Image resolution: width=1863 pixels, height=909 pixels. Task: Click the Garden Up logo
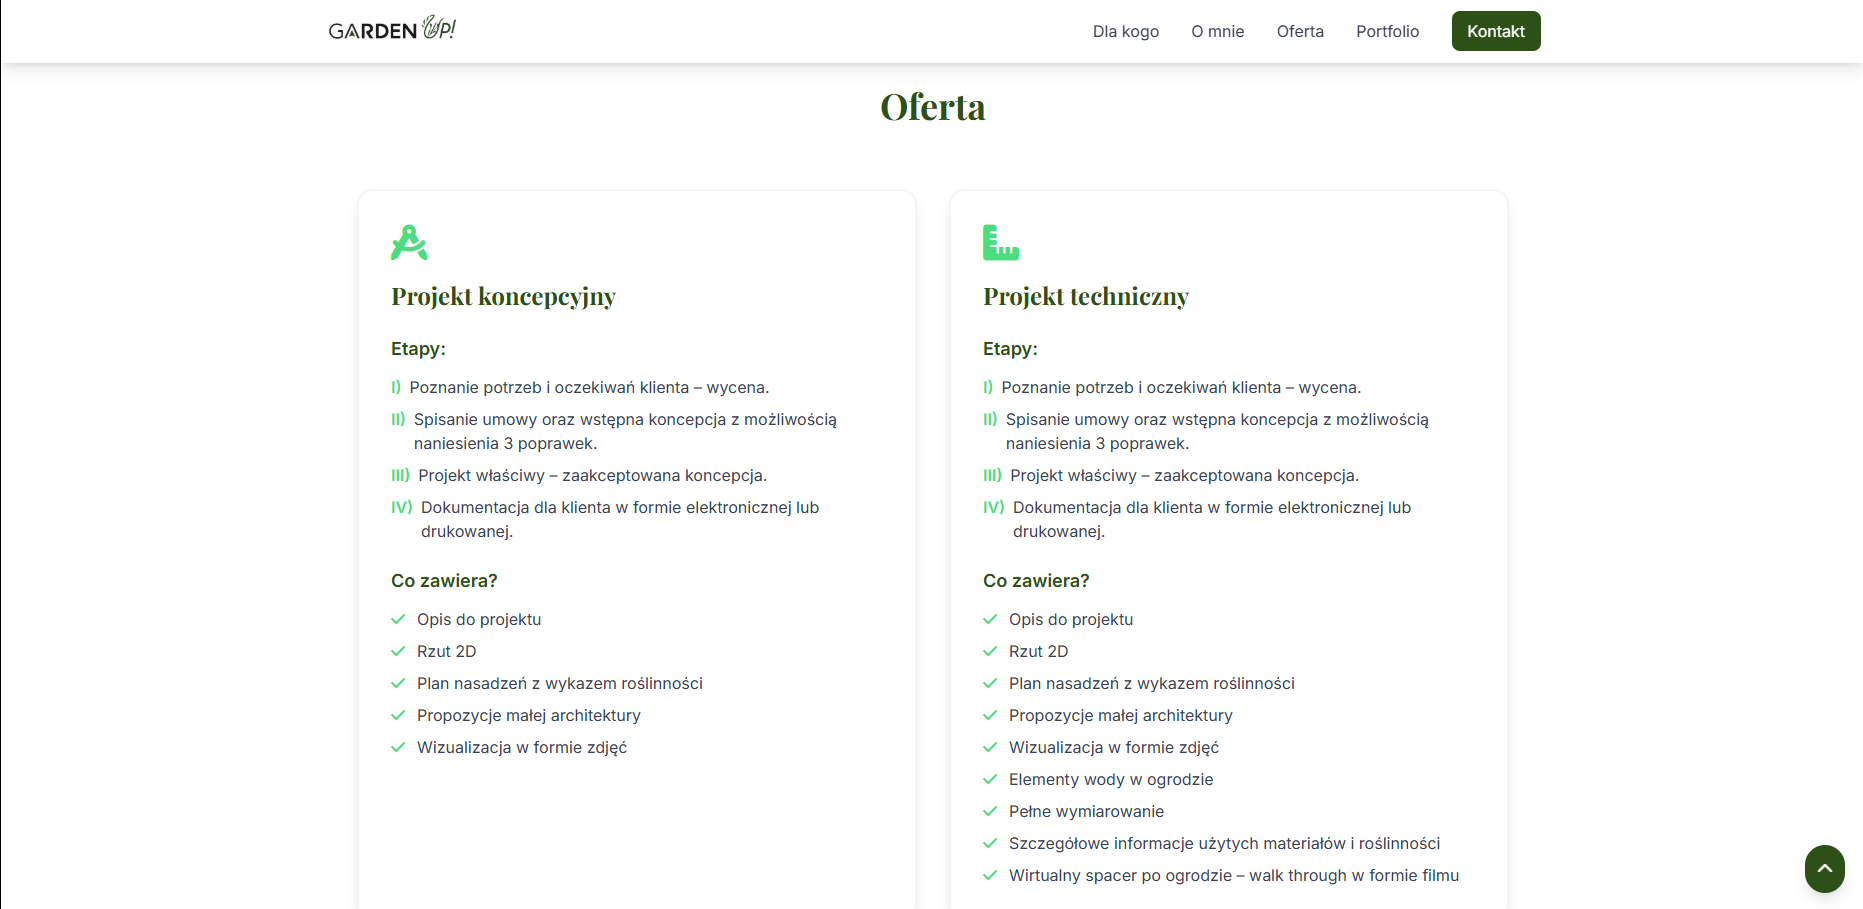[x=392, y=29]
